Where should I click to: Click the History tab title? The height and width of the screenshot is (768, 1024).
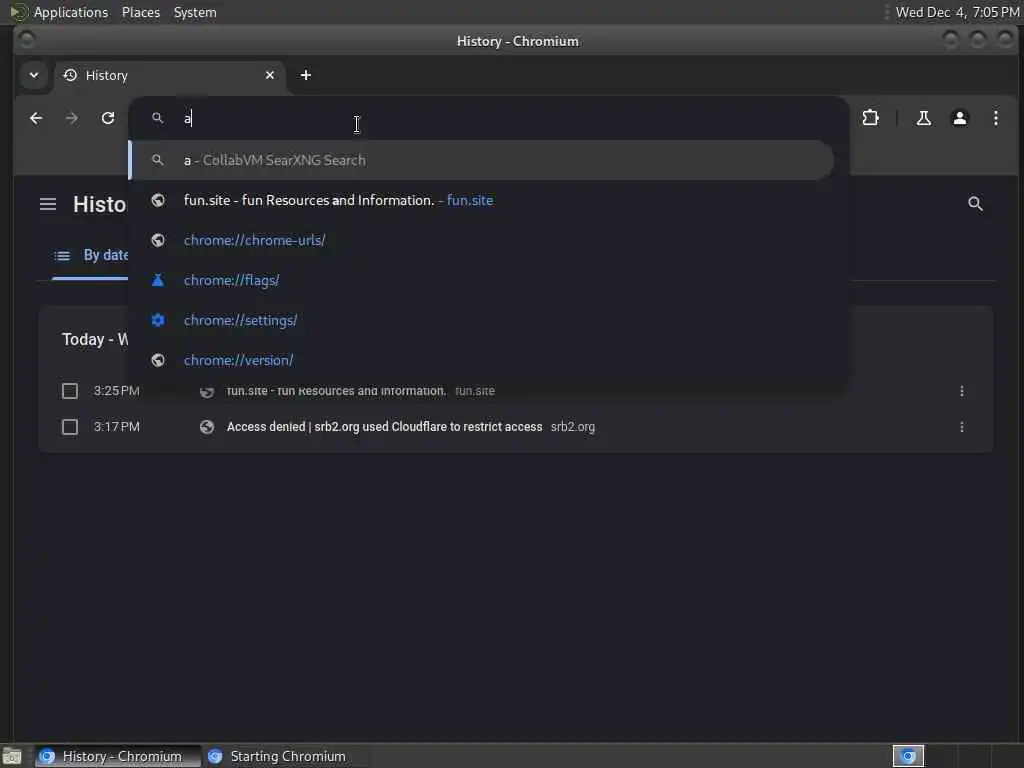(x=106, y=75)
